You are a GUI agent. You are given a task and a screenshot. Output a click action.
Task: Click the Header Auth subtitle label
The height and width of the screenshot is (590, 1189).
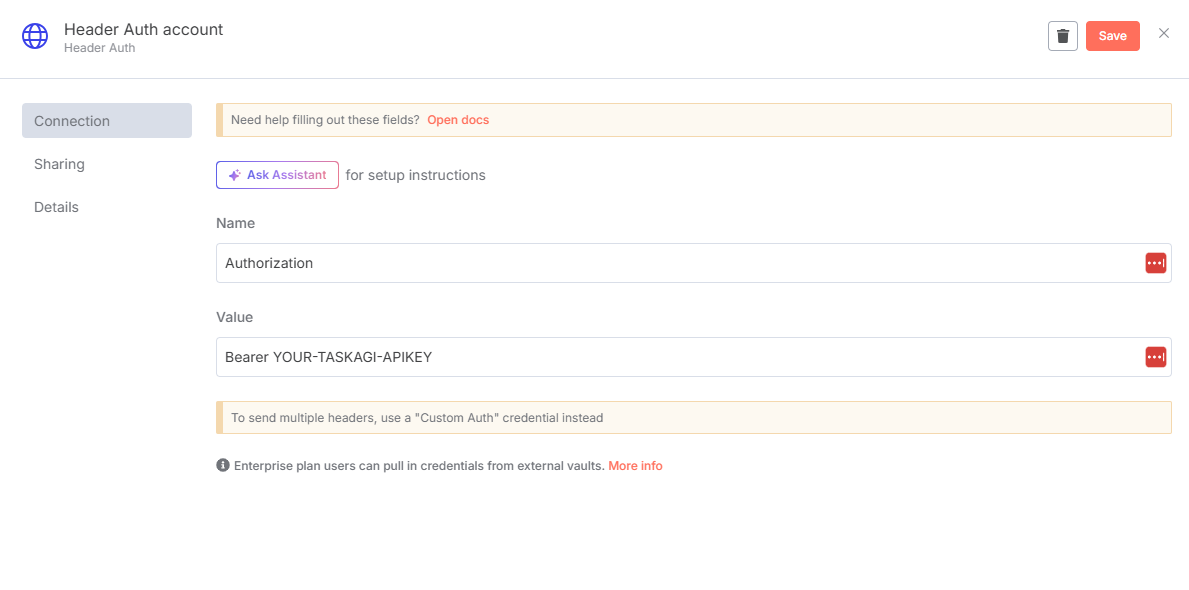coord(99,47)
